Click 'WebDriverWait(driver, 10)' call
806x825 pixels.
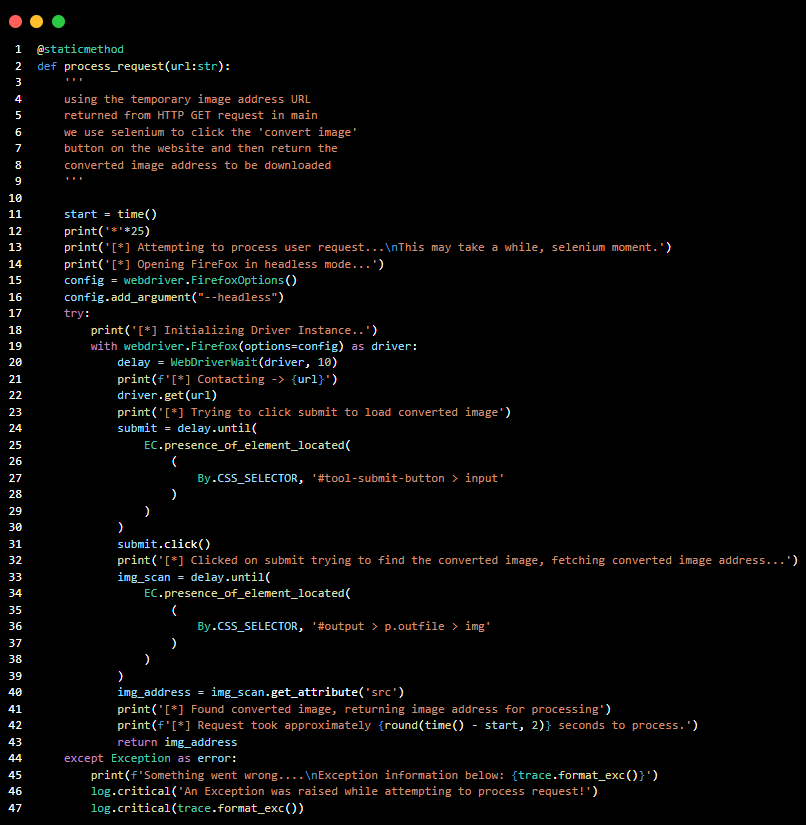coord(254,363)
